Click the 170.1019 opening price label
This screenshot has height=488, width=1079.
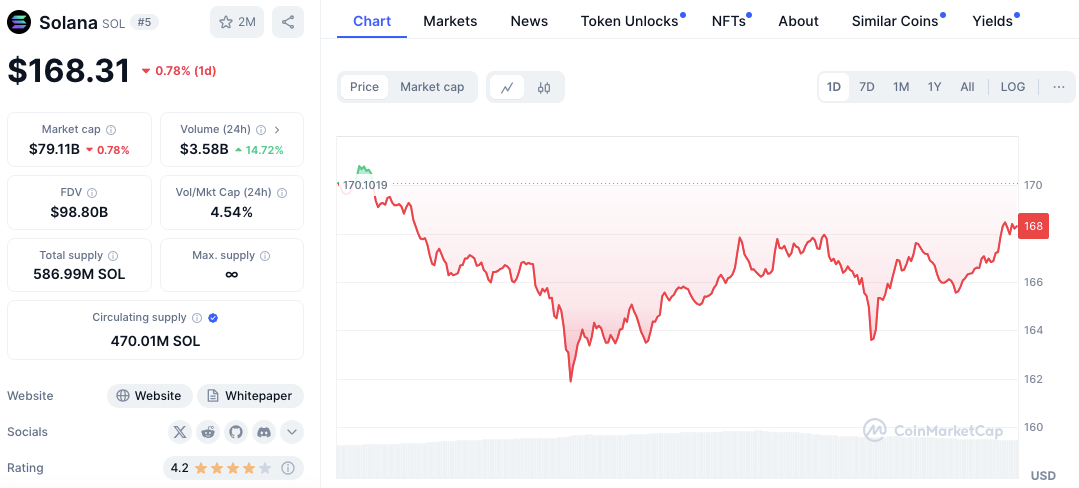coord(365,184)
